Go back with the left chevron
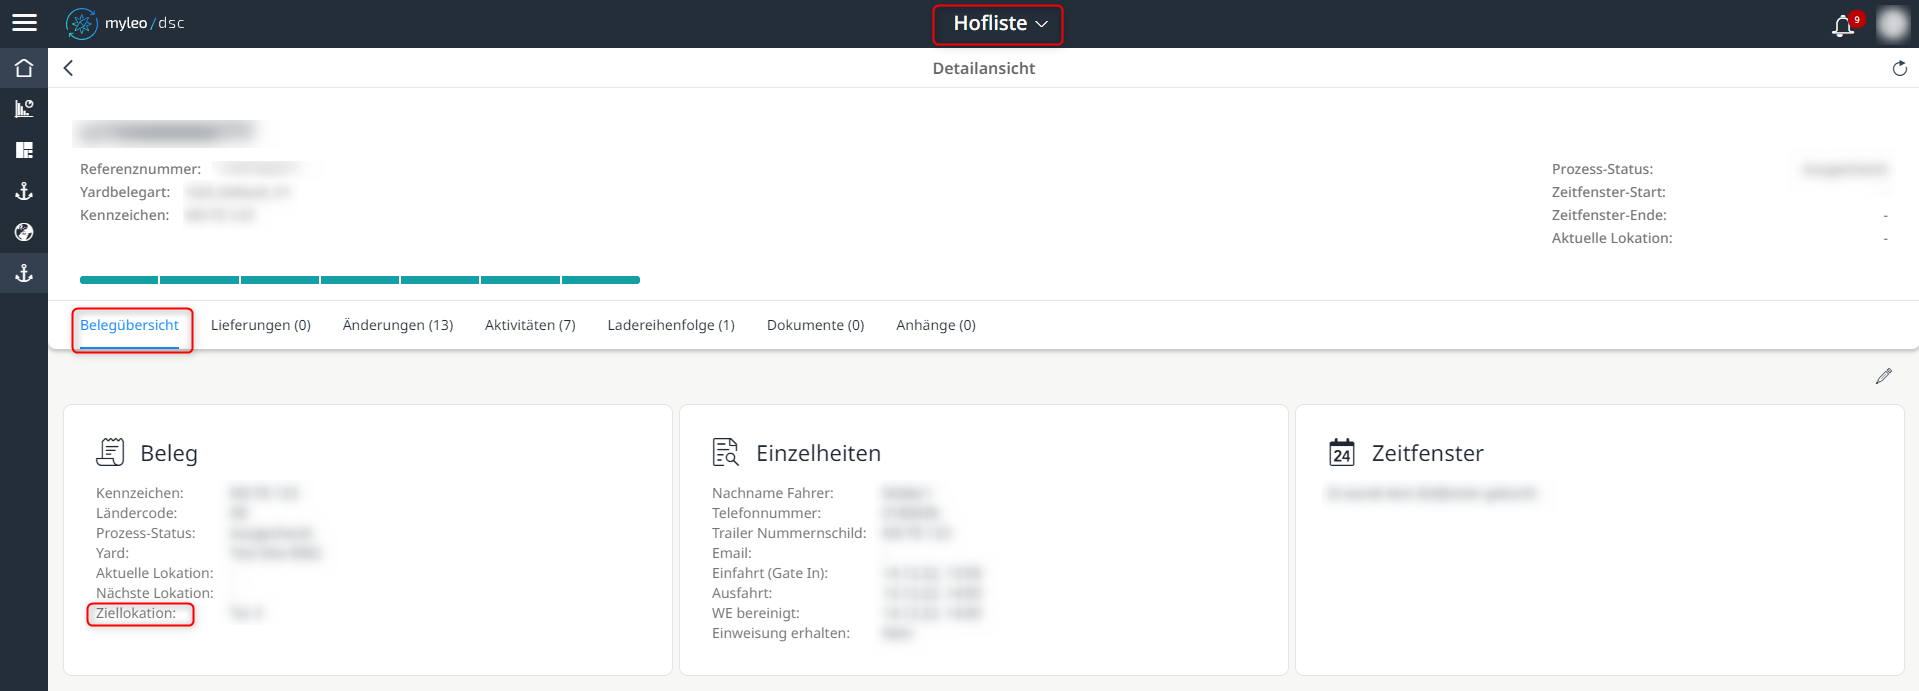This screenshot has width=1919, height=691. click(x=68, y=68)
